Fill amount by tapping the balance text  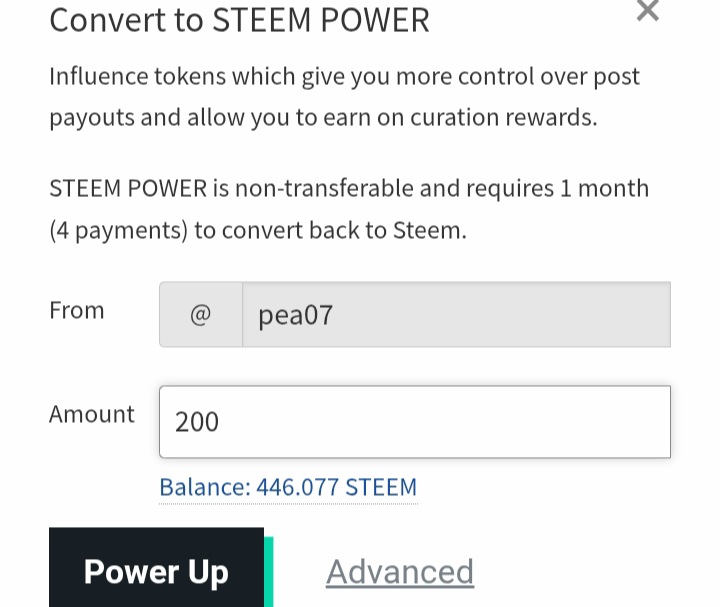288,487
